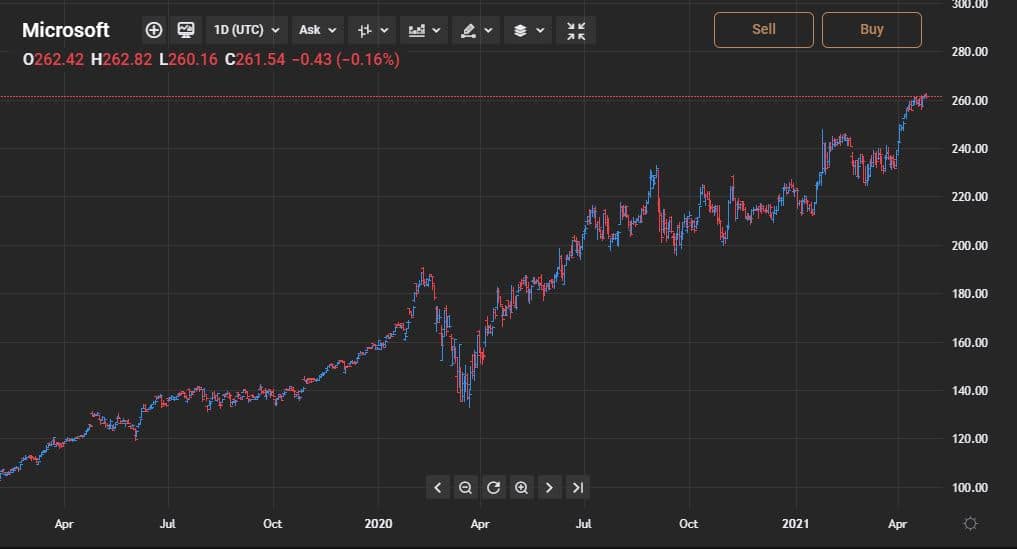Click the low value L260.16

point(188,60)
